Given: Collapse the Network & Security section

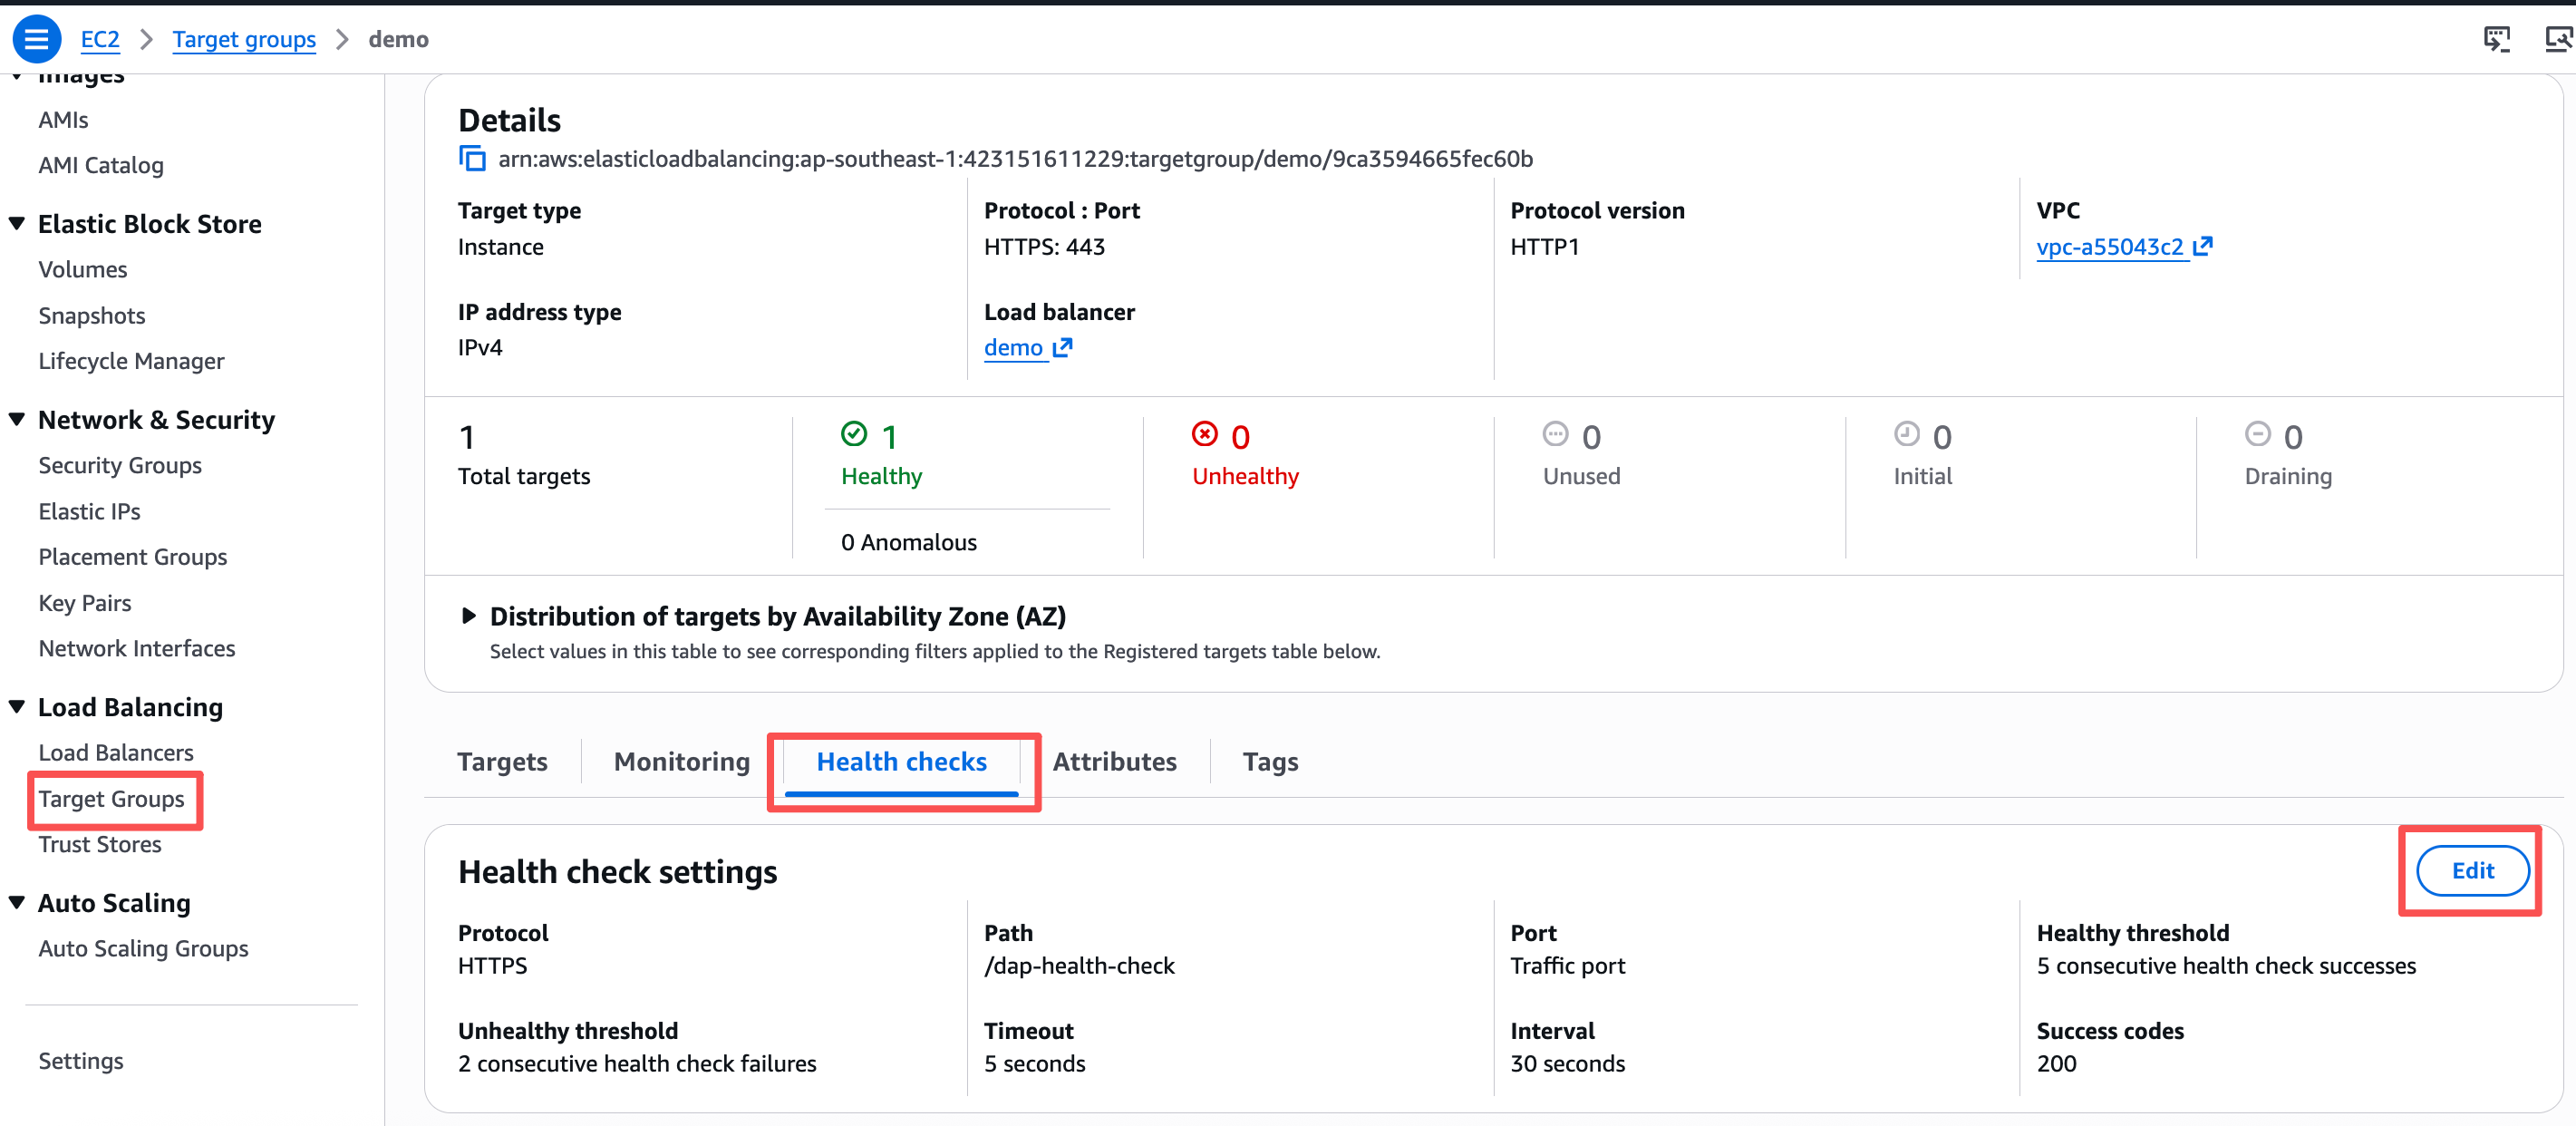Looking at the screenshot, I should pyautogui.click(x=17, y=419).
